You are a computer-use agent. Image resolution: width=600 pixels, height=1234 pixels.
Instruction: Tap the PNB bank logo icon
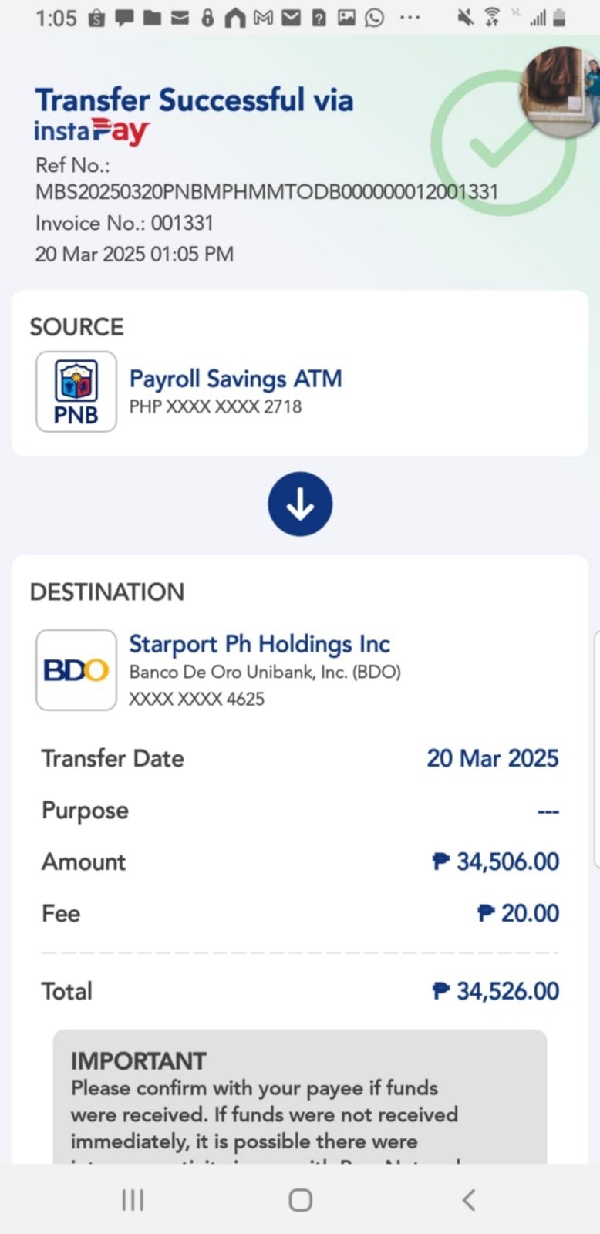point(76,392)
